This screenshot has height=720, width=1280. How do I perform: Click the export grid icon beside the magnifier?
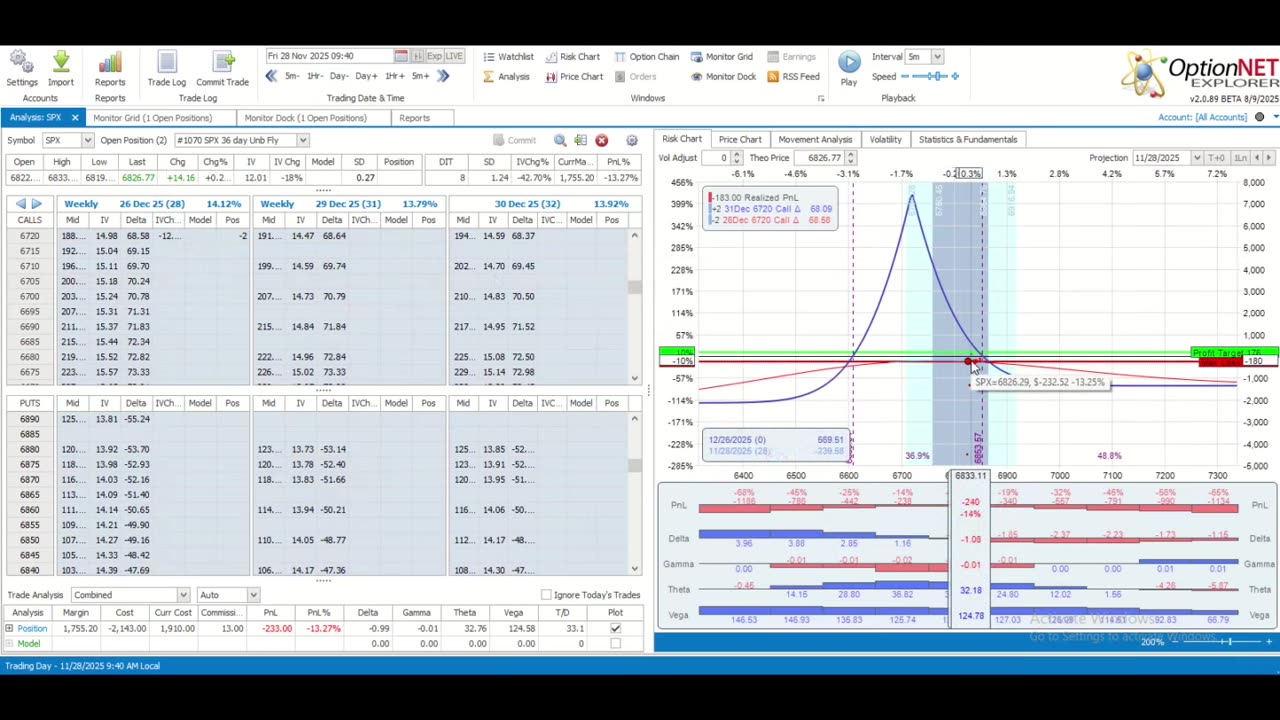[x=580, y=140]
